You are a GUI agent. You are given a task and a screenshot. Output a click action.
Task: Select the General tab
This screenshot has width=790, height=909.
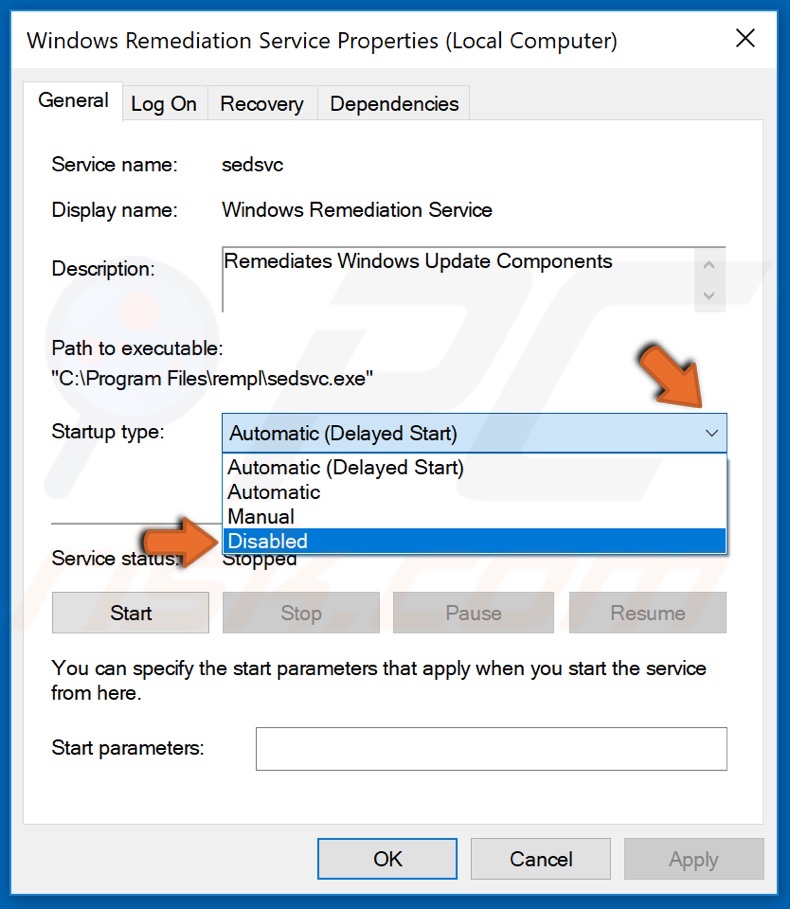tap(73, 100)
